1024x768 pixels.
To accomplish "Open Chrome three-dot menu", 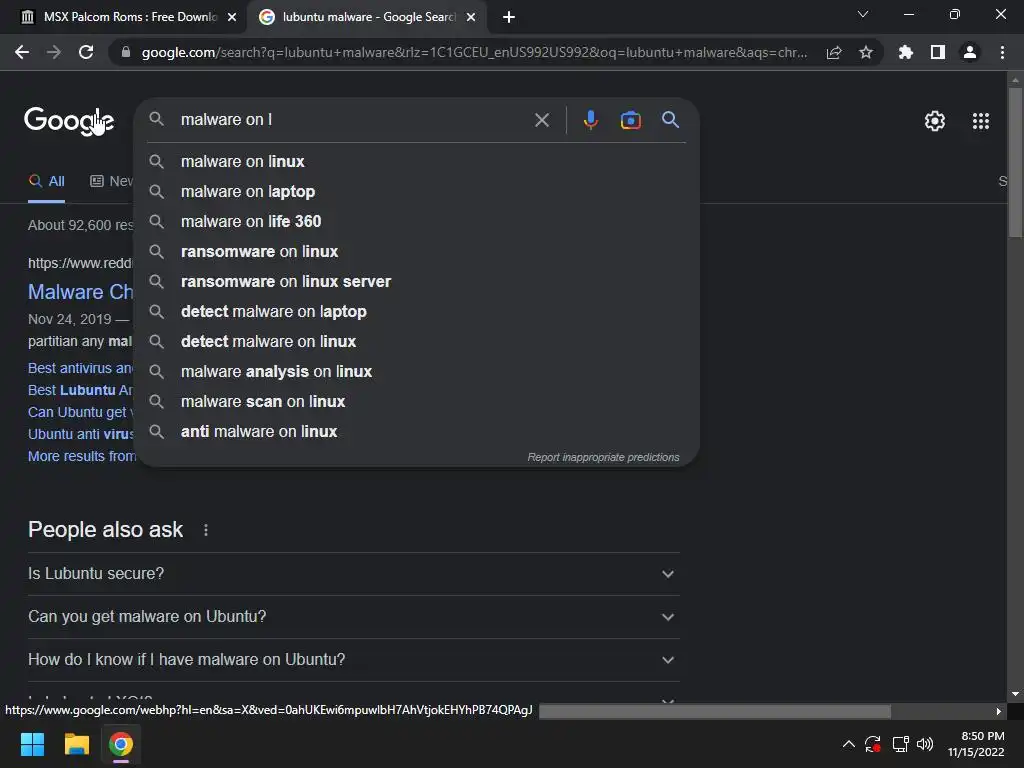I will point(1002,52).
